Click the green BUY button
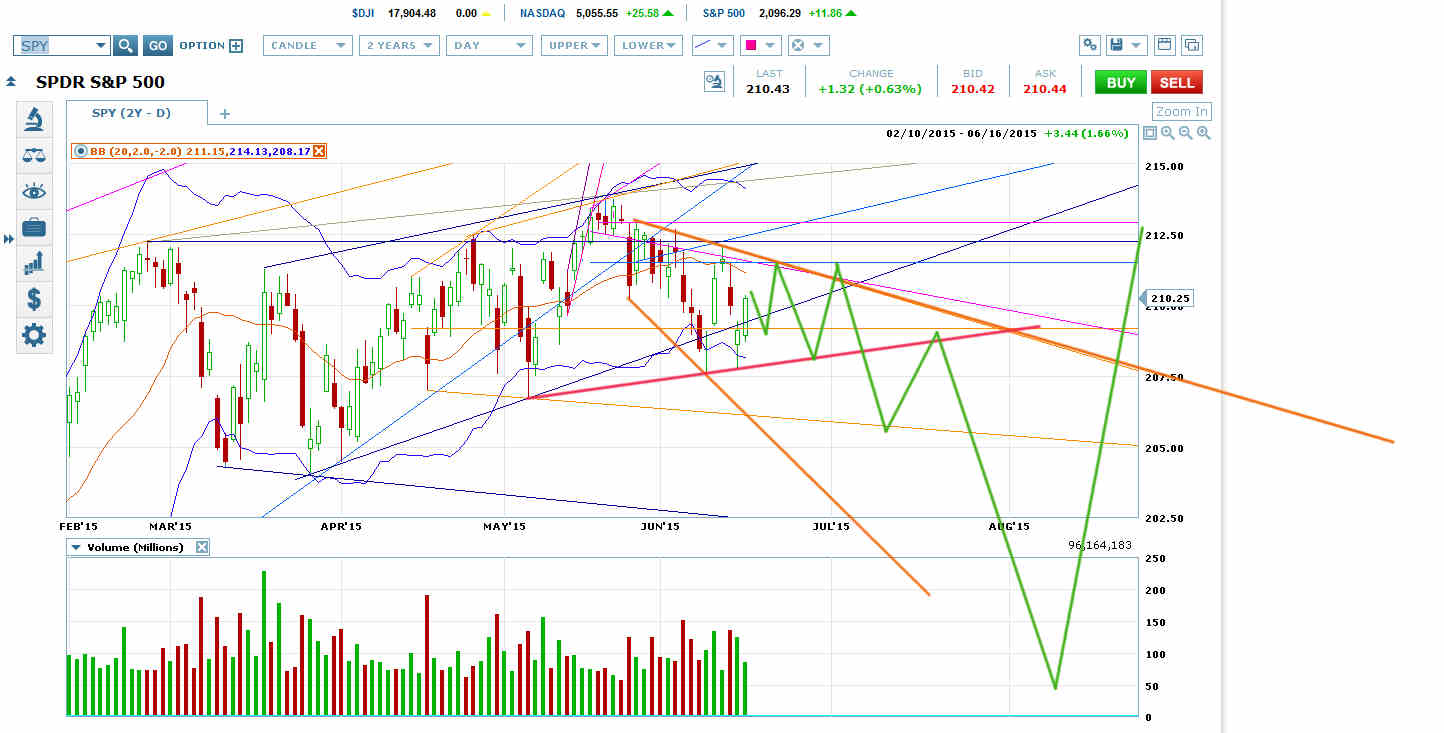 click(1120, 82)
